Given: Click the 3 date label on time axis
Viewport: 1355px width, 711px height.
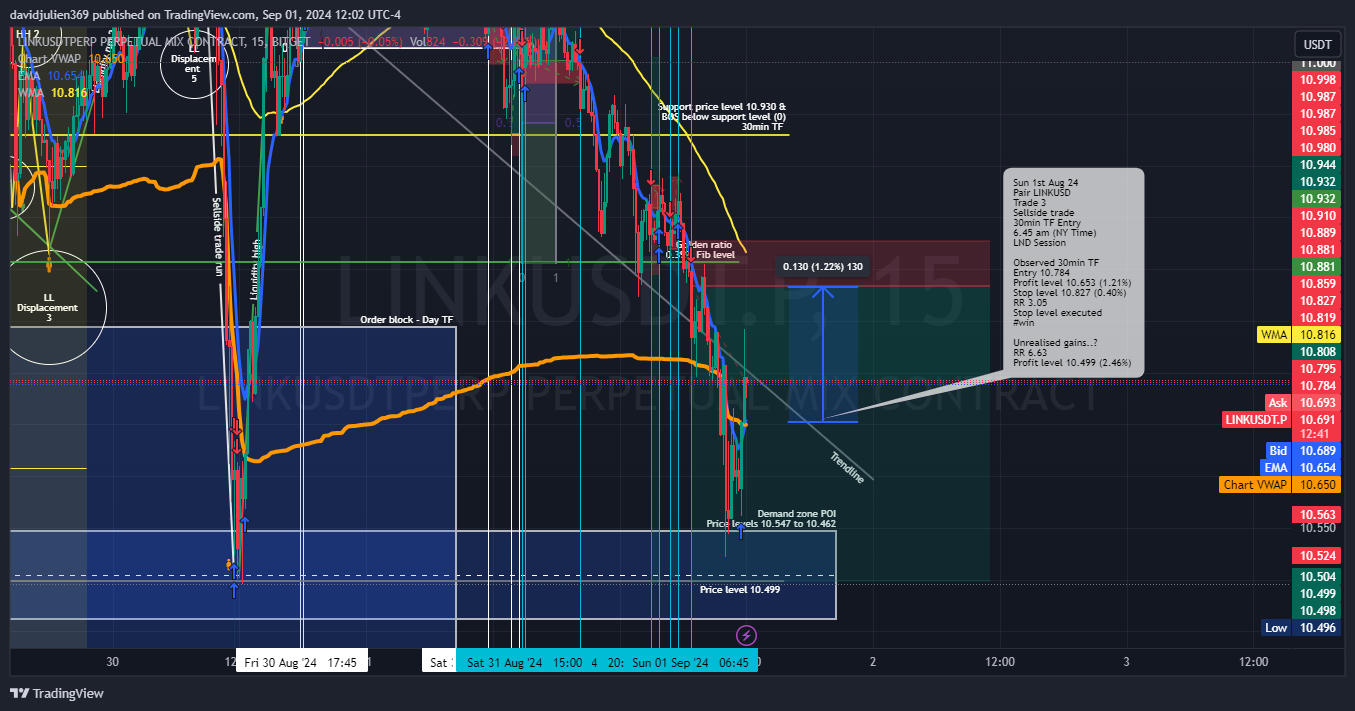Looking at the screenshot, I should coord(1127,662).
